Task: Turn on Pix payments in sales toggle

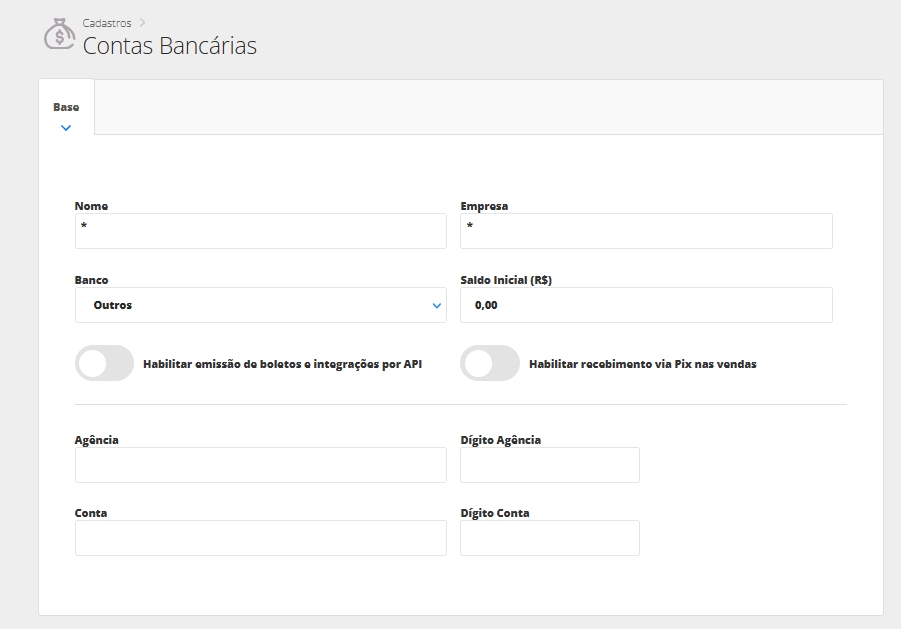Action: pos(490,364)
